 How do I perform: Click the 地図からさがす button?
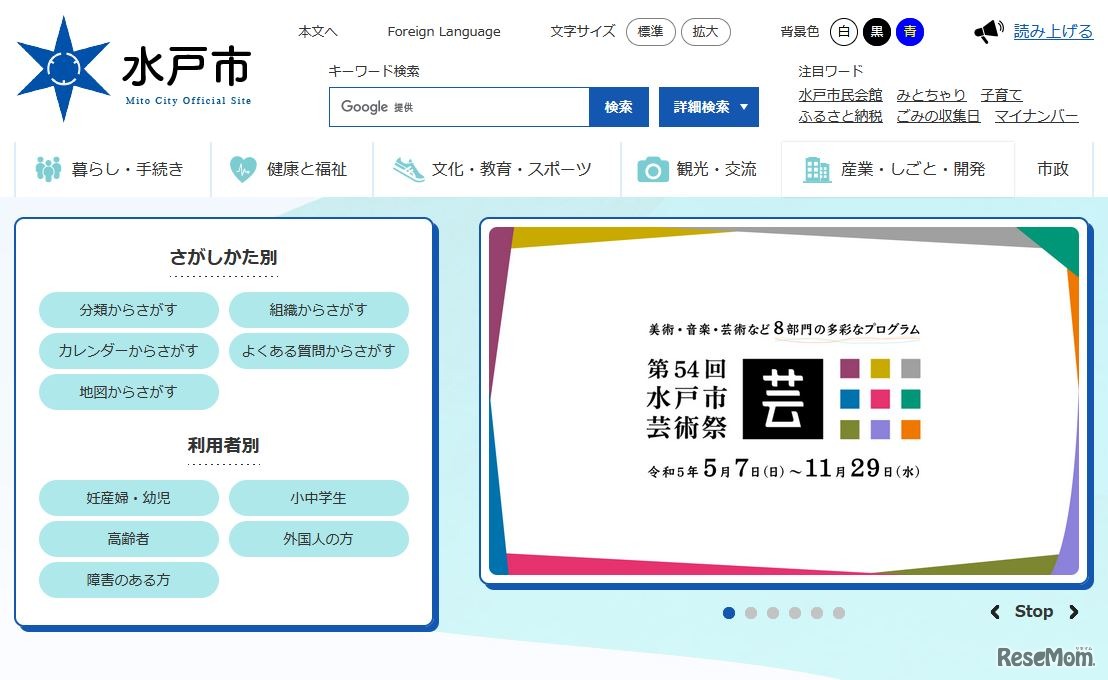(128, 392)
